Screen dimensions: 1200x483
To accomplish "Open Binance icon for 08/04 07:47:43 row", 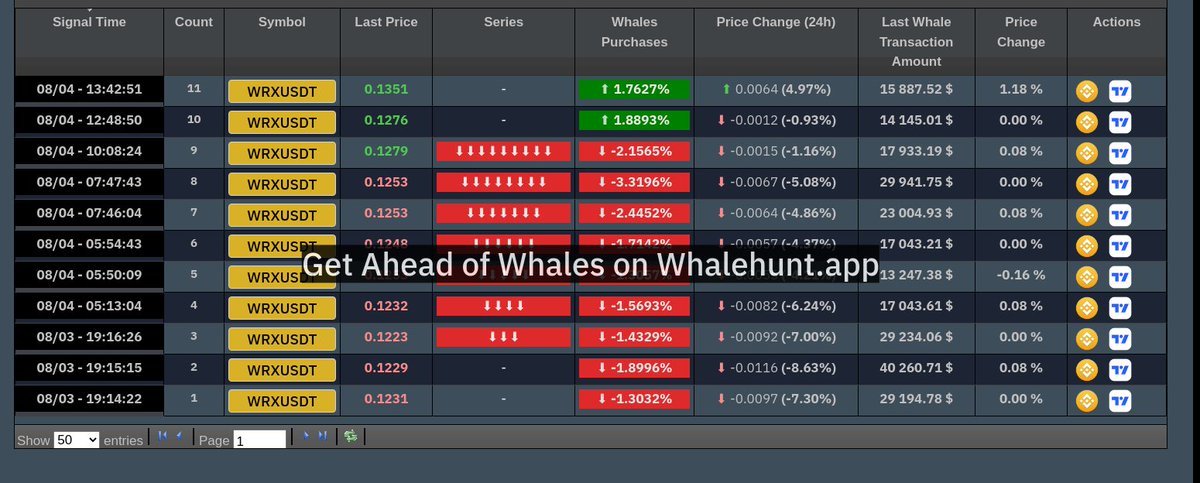I will 1087,185.
